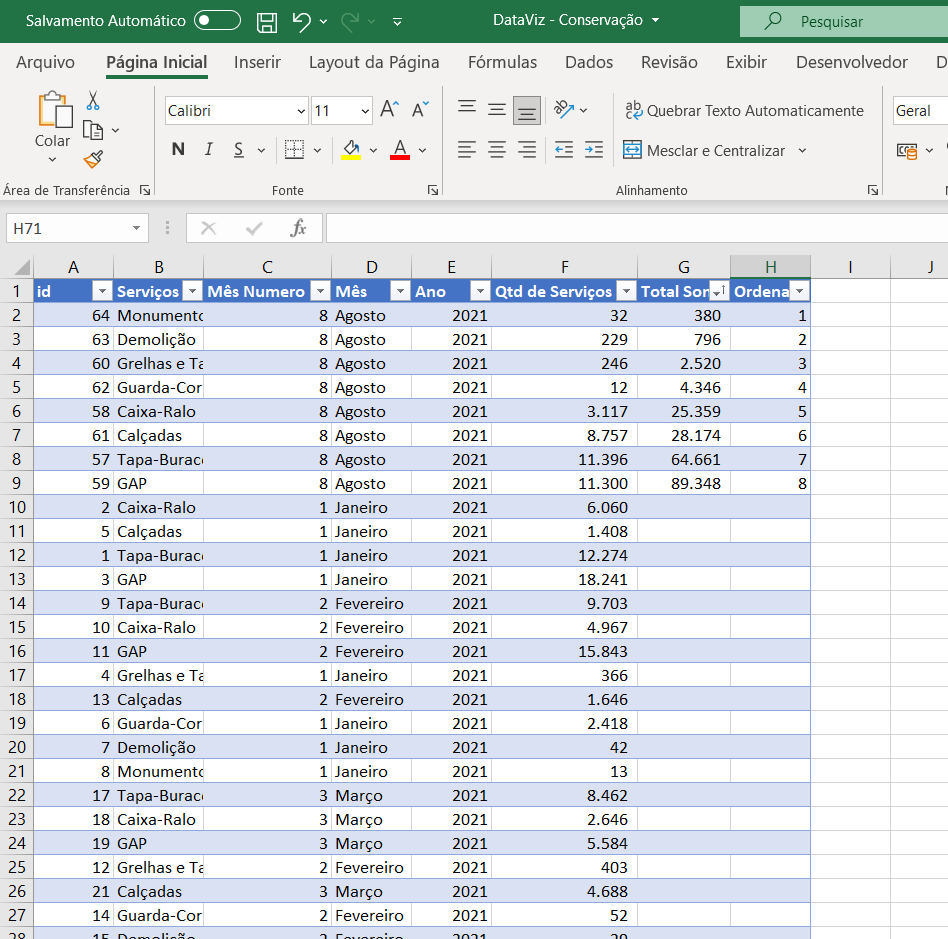This screenshot has width=948, height=939.
Task: Center cell text horizontally
Action: (497, 149)
